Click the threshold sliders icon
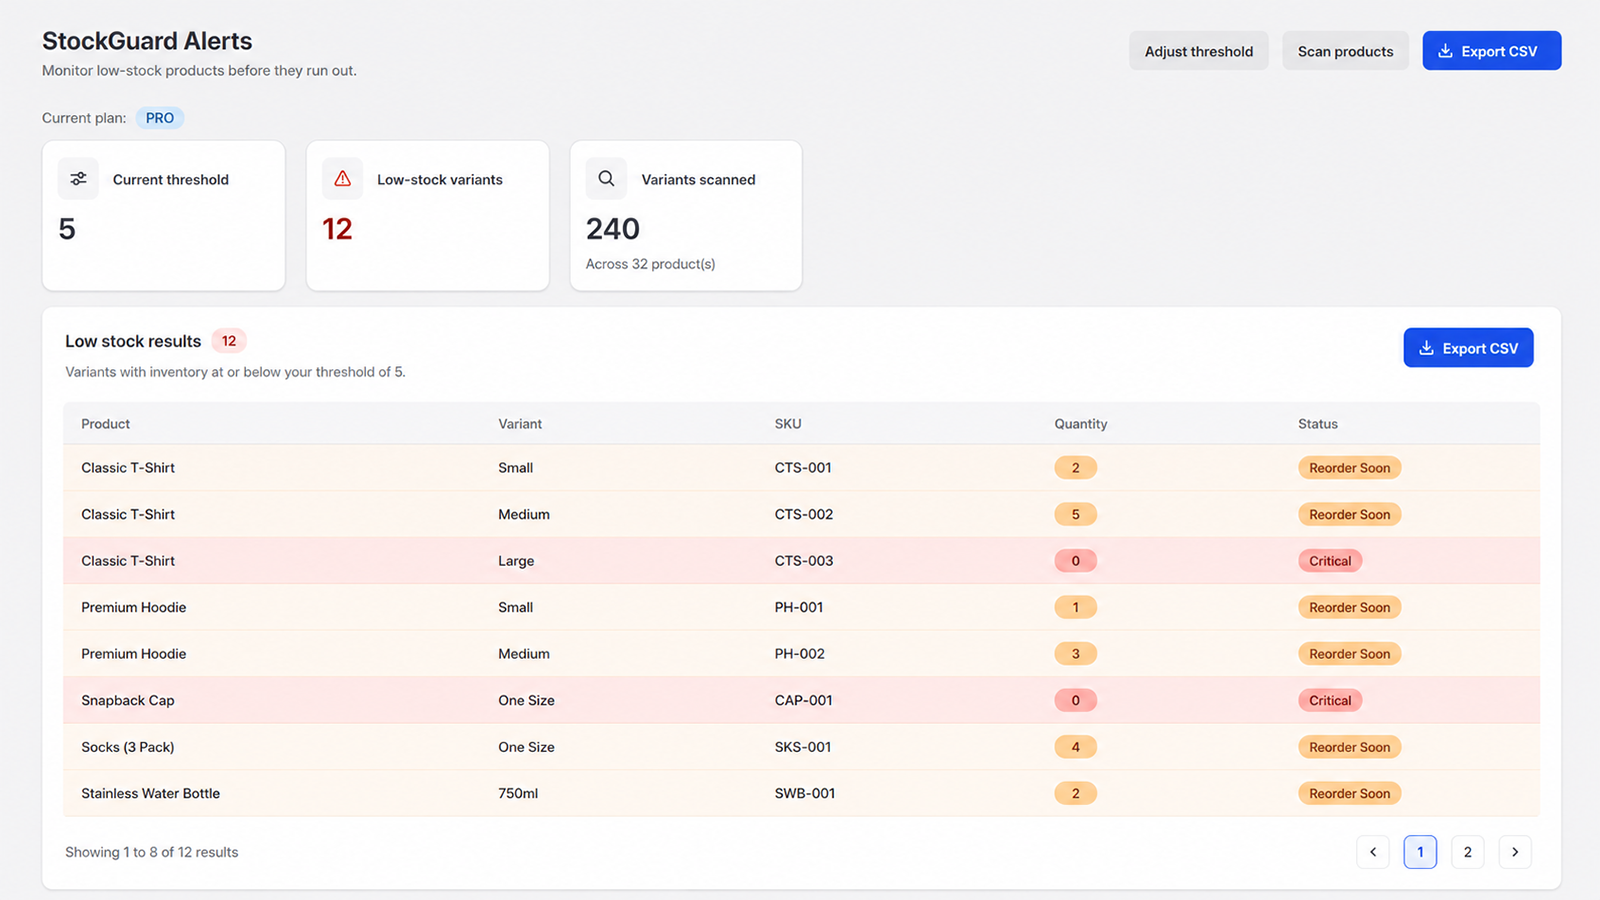This screenshot has height=900, width=1600. 78,179
